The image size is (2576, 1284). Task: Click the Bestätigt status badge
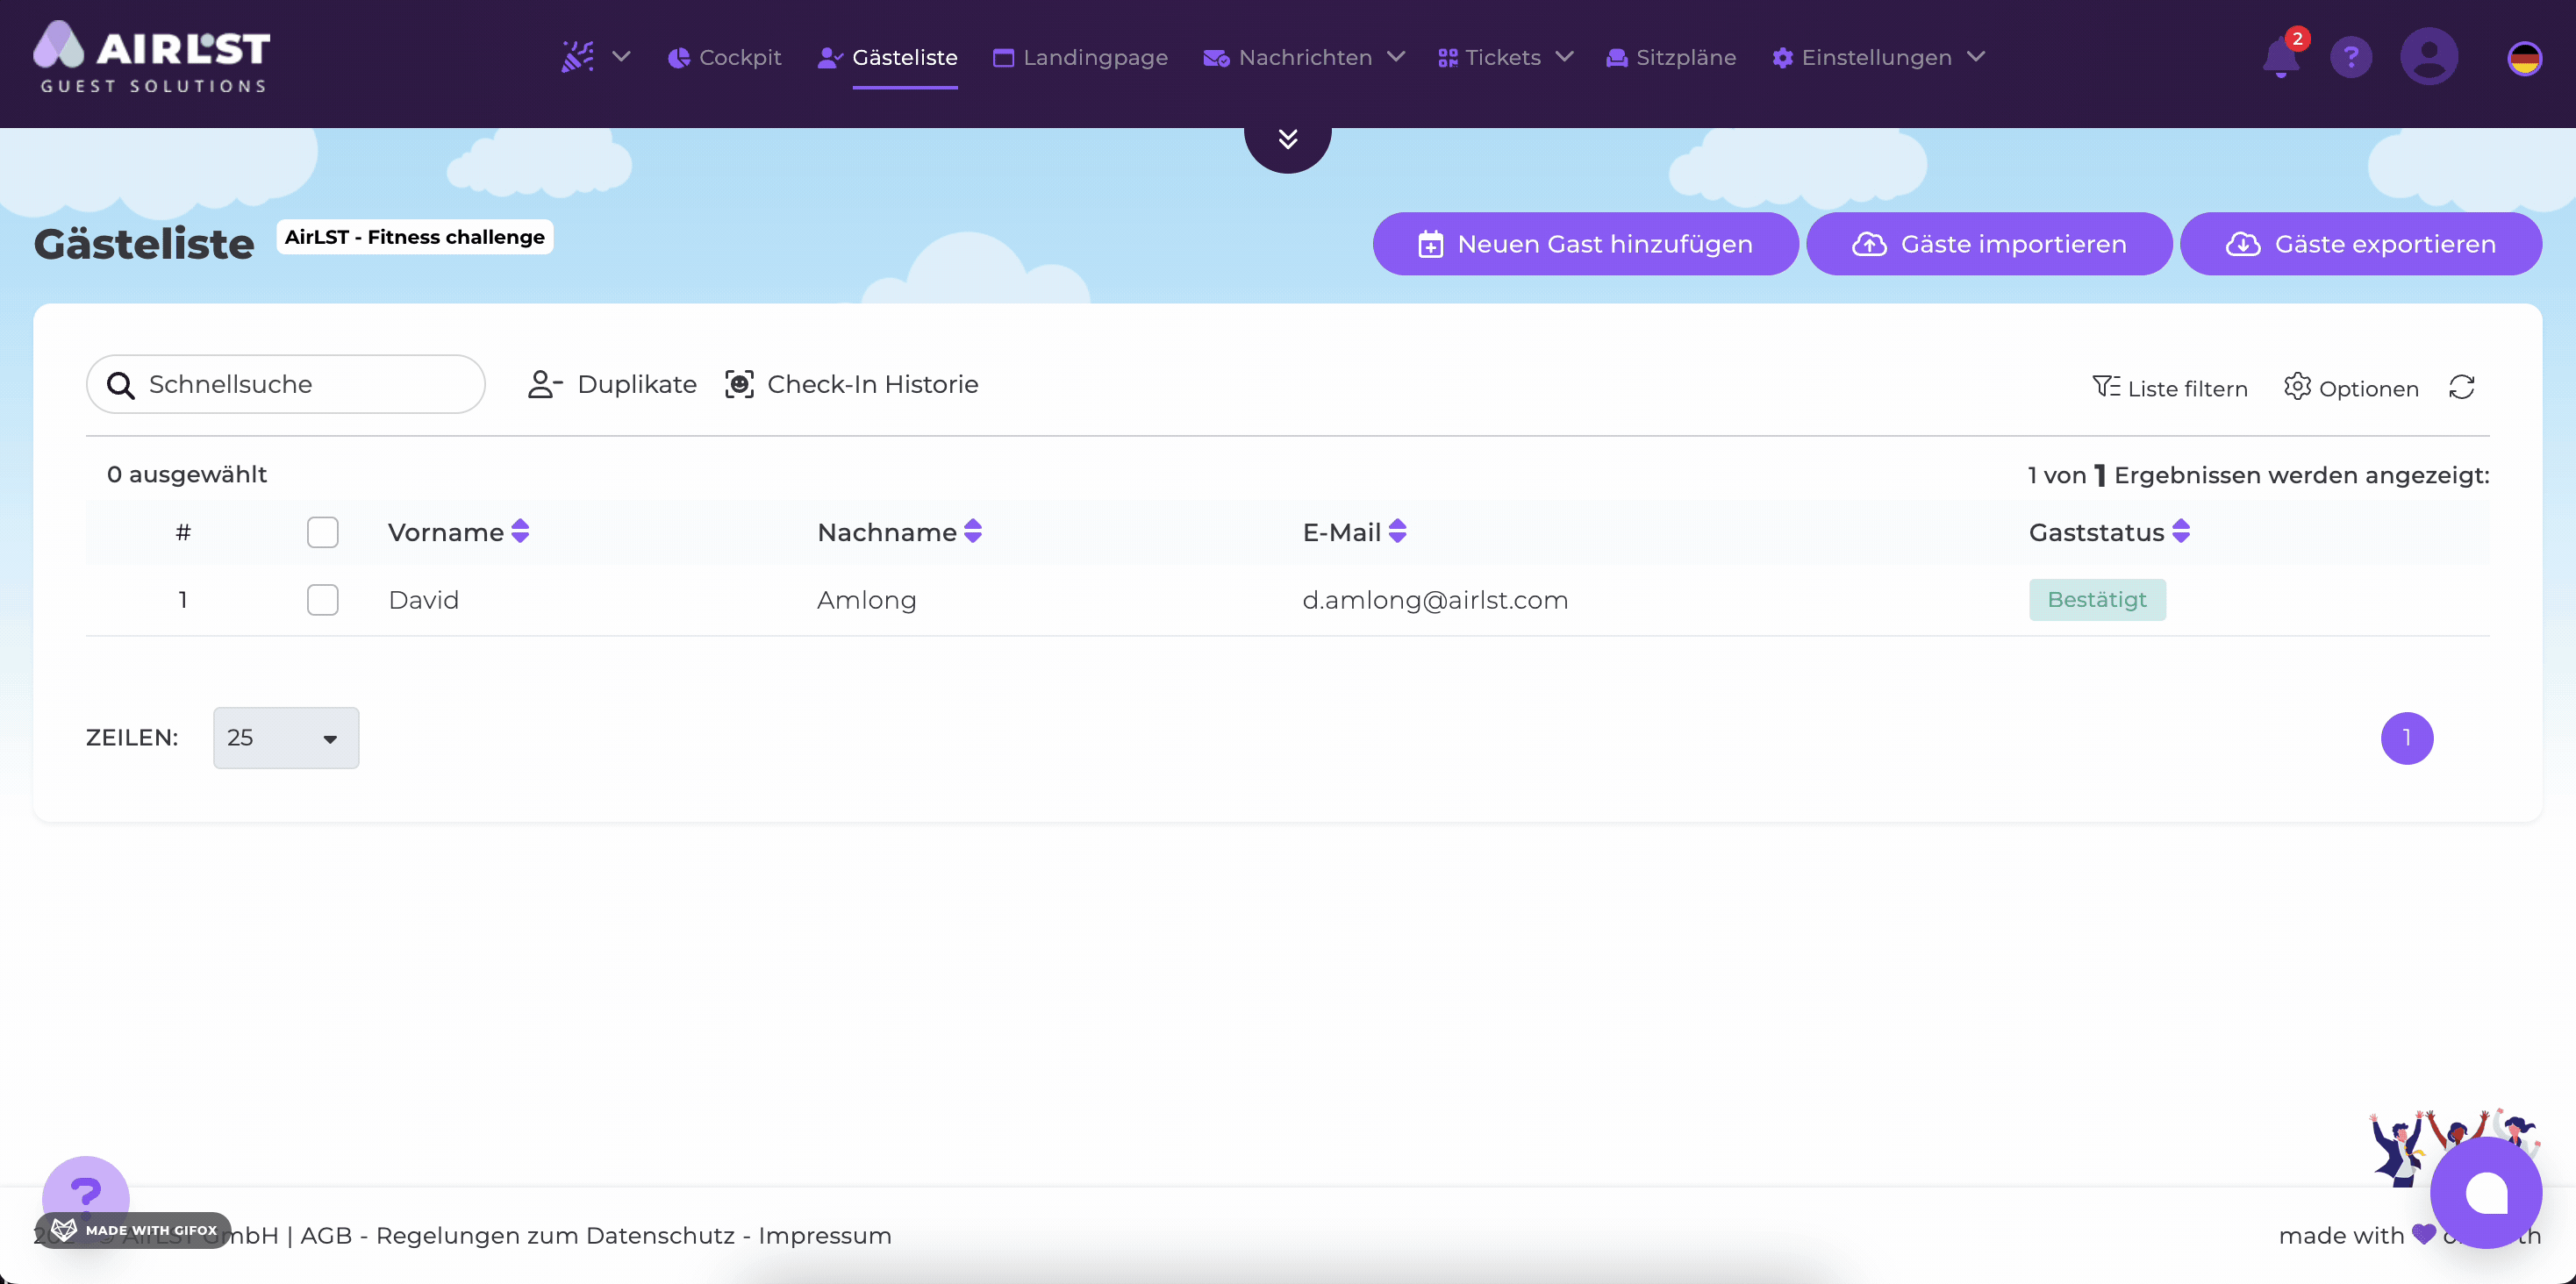(x=2097, y=600)
